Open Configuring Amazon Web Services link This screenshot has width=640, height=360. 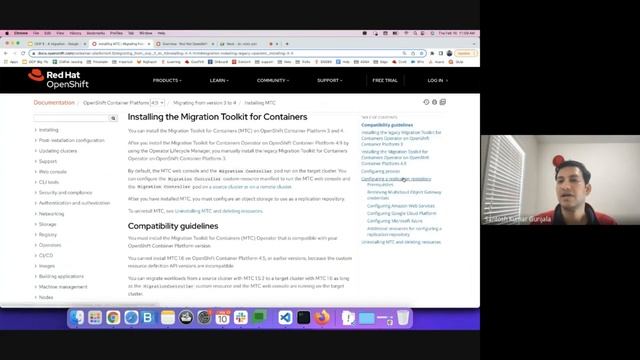pos(400,206)
